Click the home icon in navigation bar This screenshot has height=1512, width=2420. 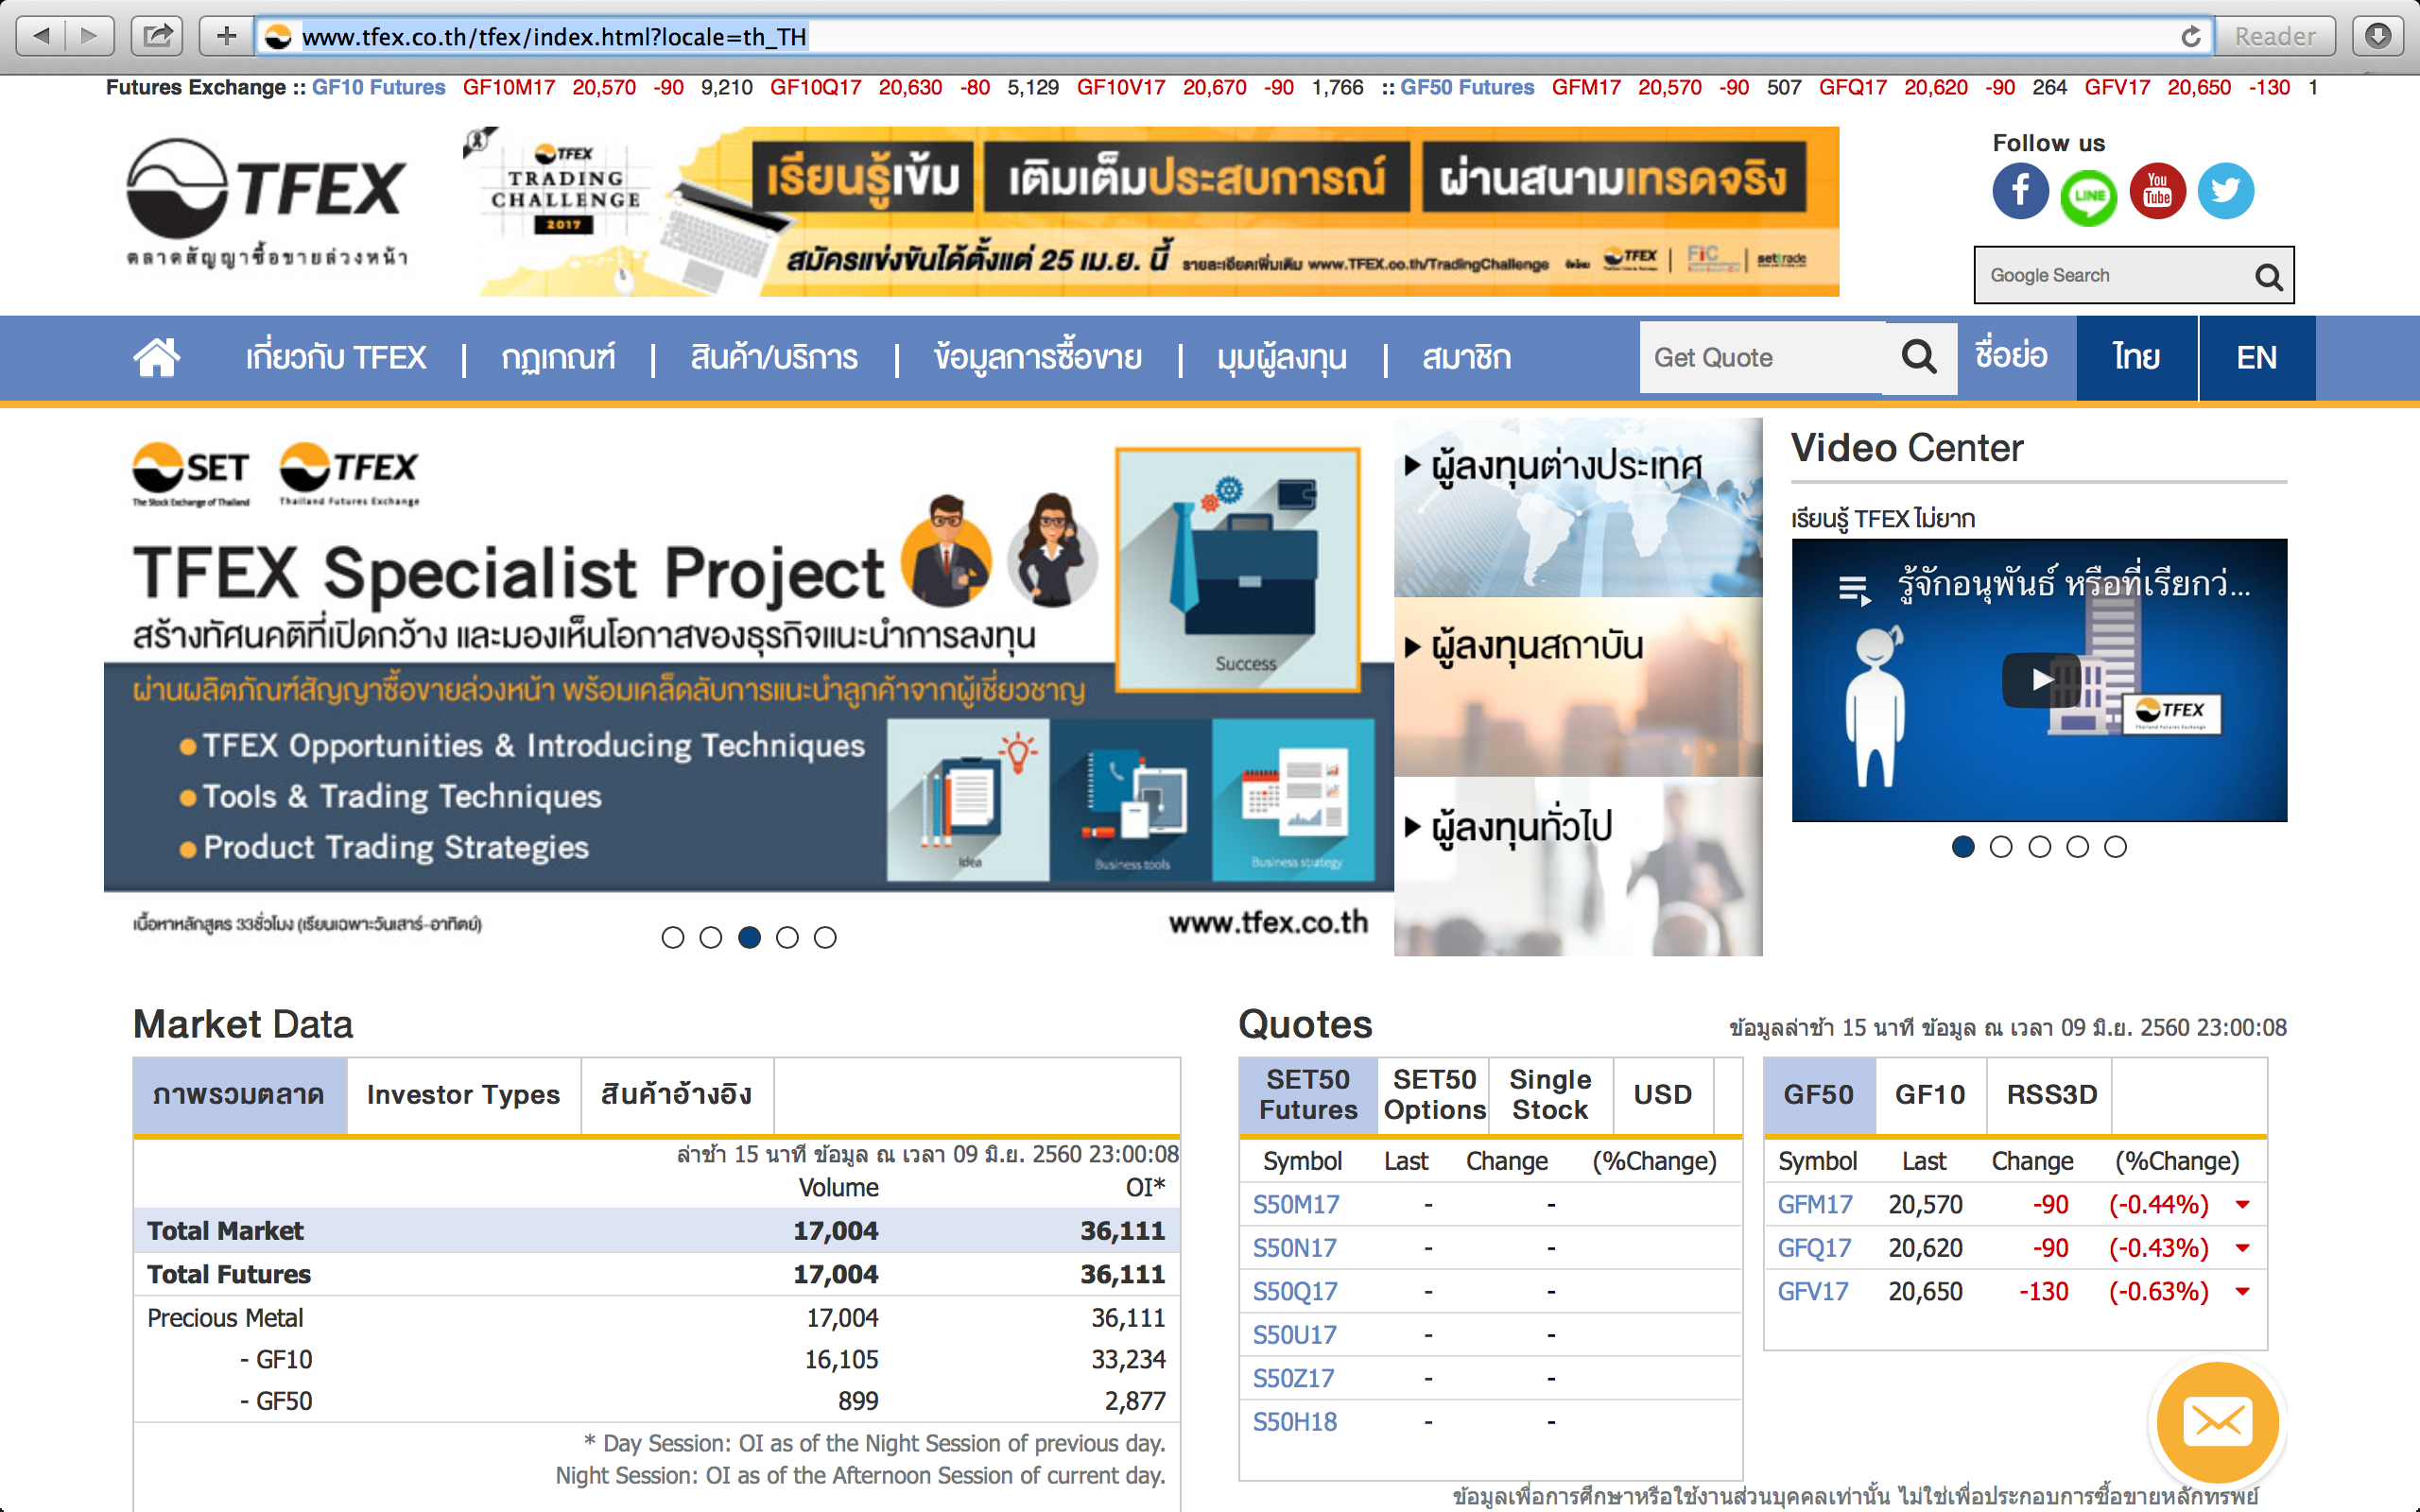pos(157,357)
